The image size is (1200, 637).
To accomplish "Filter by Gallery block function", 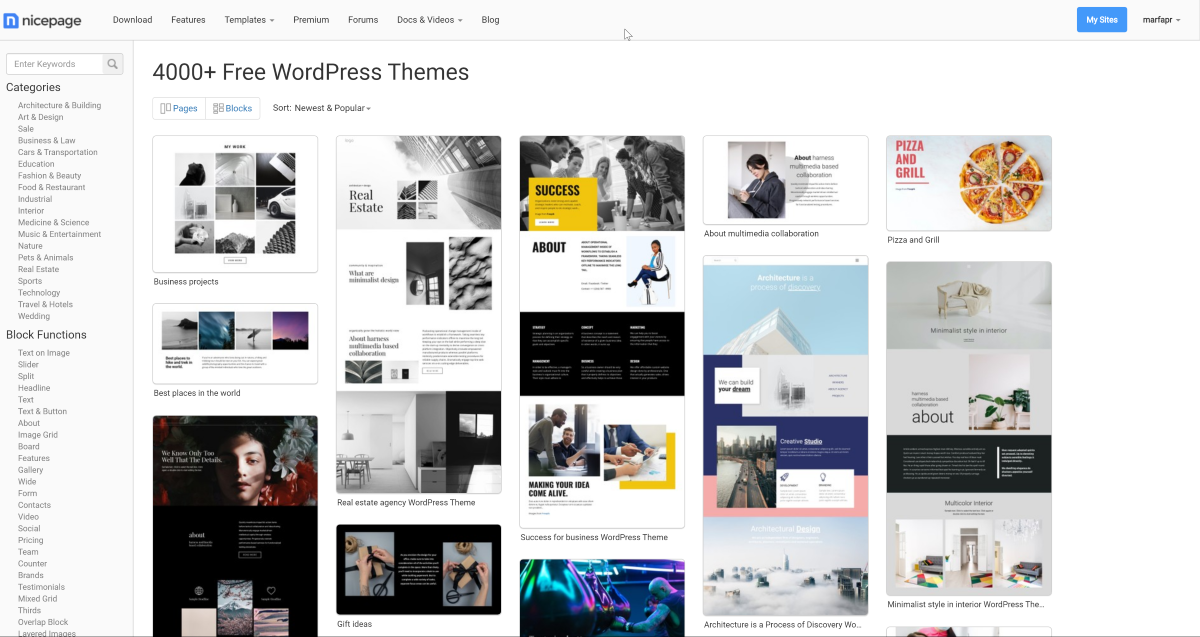I will pyautogui.click(x=31, y=470).
